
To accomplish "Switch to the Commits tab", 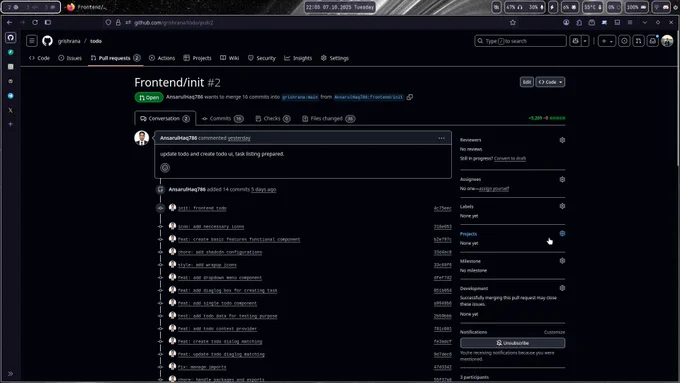I will tap(222, 118).
